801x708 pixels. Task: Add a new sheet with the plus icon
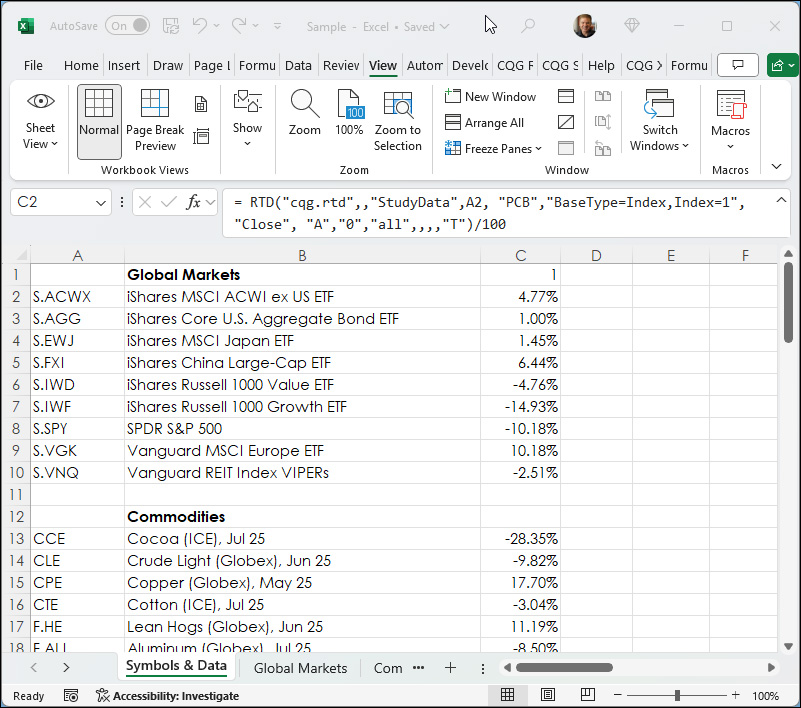[x=450, y=668]
